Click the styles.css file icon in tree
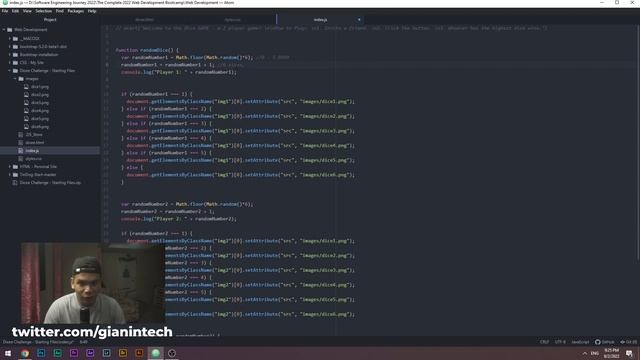 [21, 159]
